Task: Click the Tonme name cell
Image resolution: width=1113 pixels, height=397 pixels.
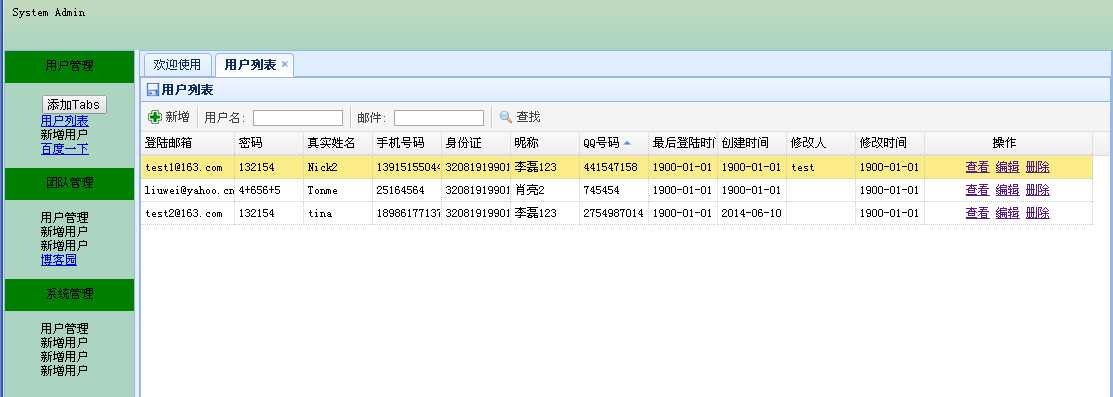Action: pos(338,190)
